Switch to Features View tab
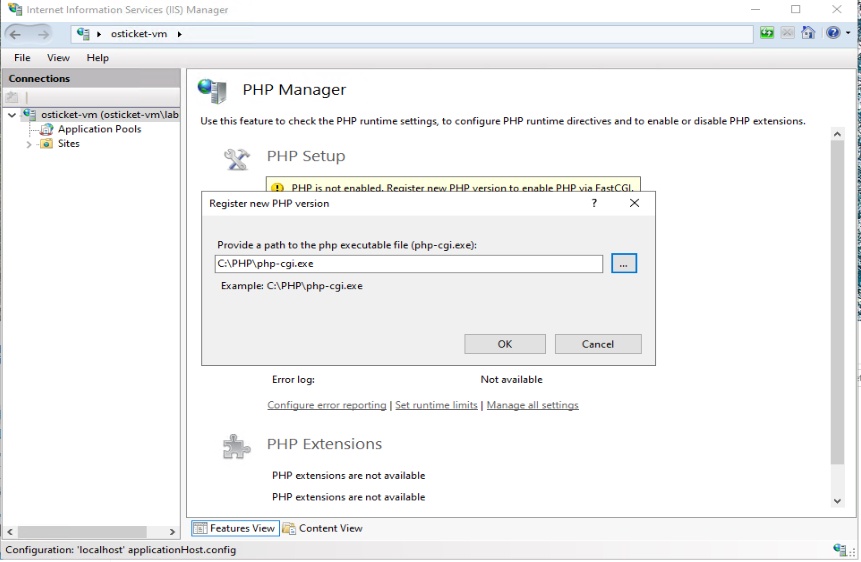Viewport: 861px width, 562px height. coord(235,528)
